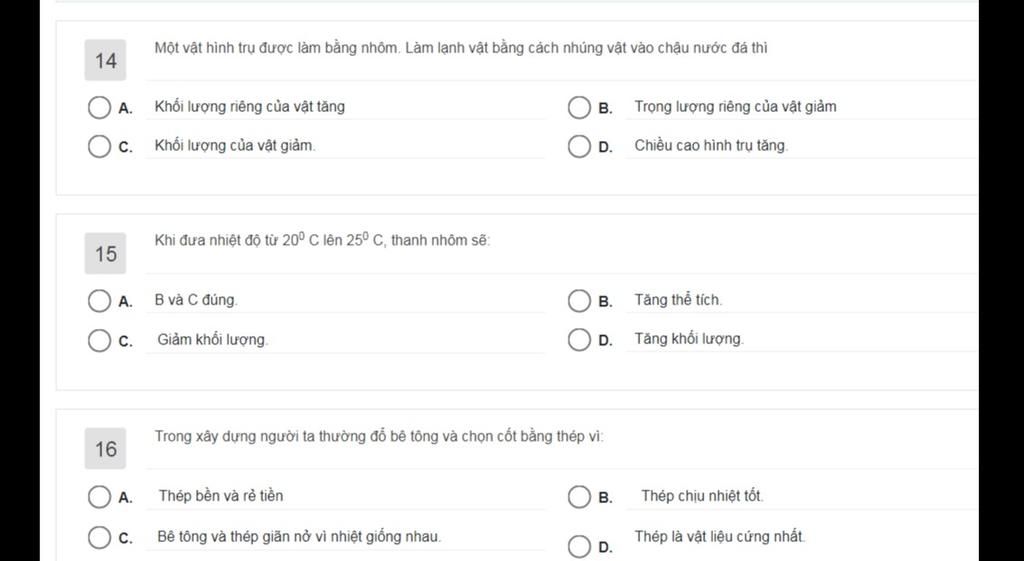Click the question number 16 badge
The image size is (1024, 561).
(x=105, y=449)
